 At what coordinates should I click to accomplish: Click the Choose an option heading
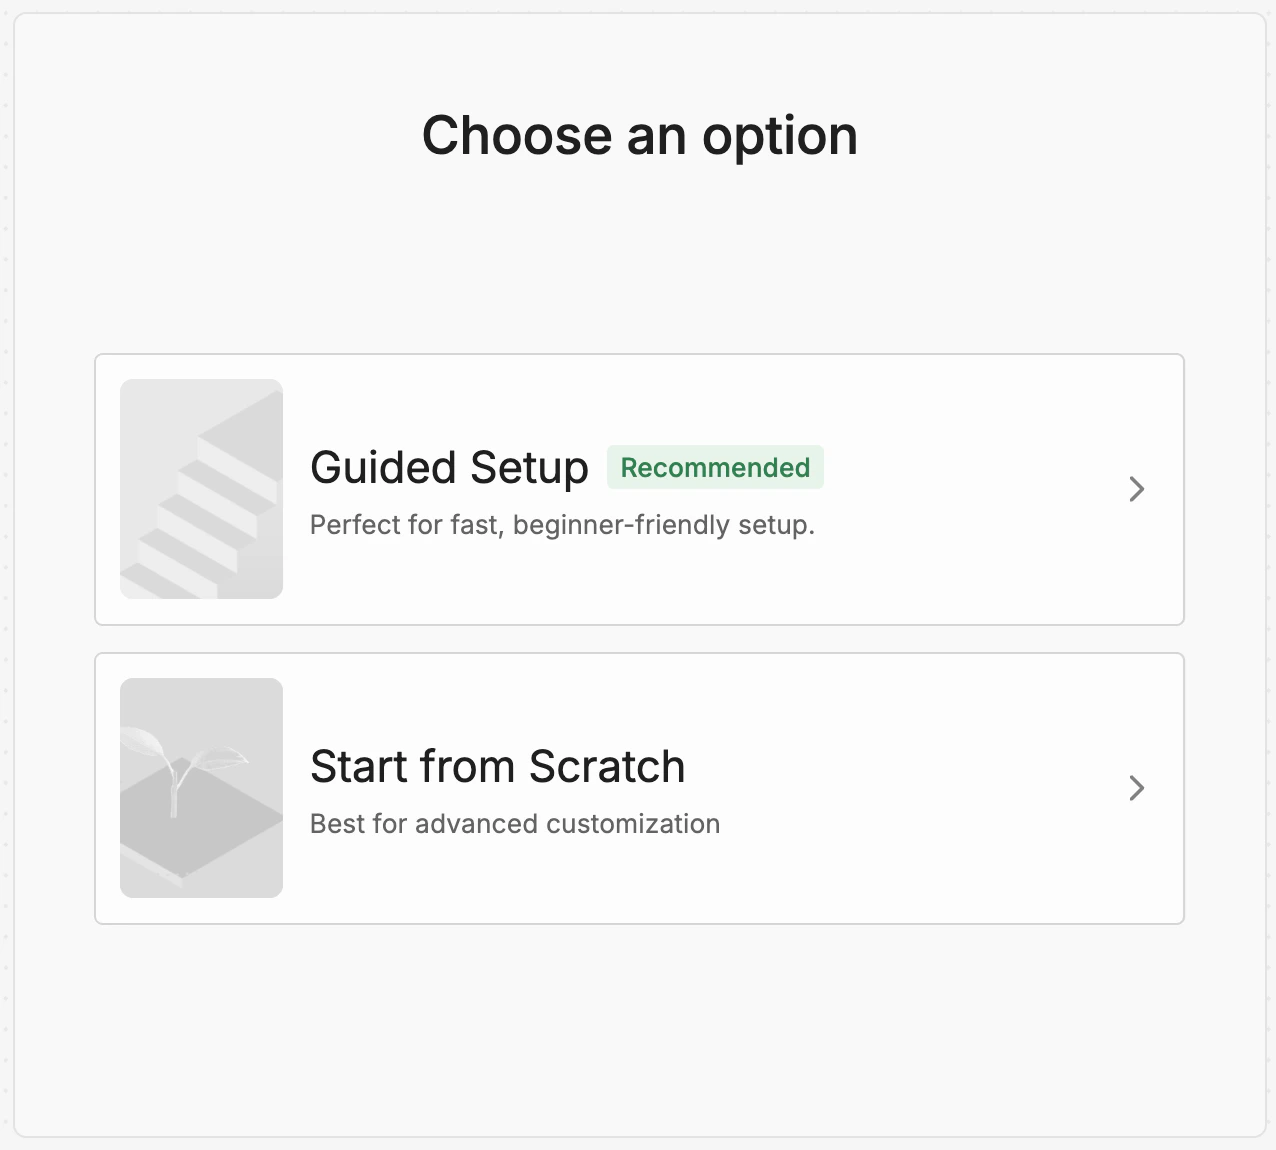point(640,135)
